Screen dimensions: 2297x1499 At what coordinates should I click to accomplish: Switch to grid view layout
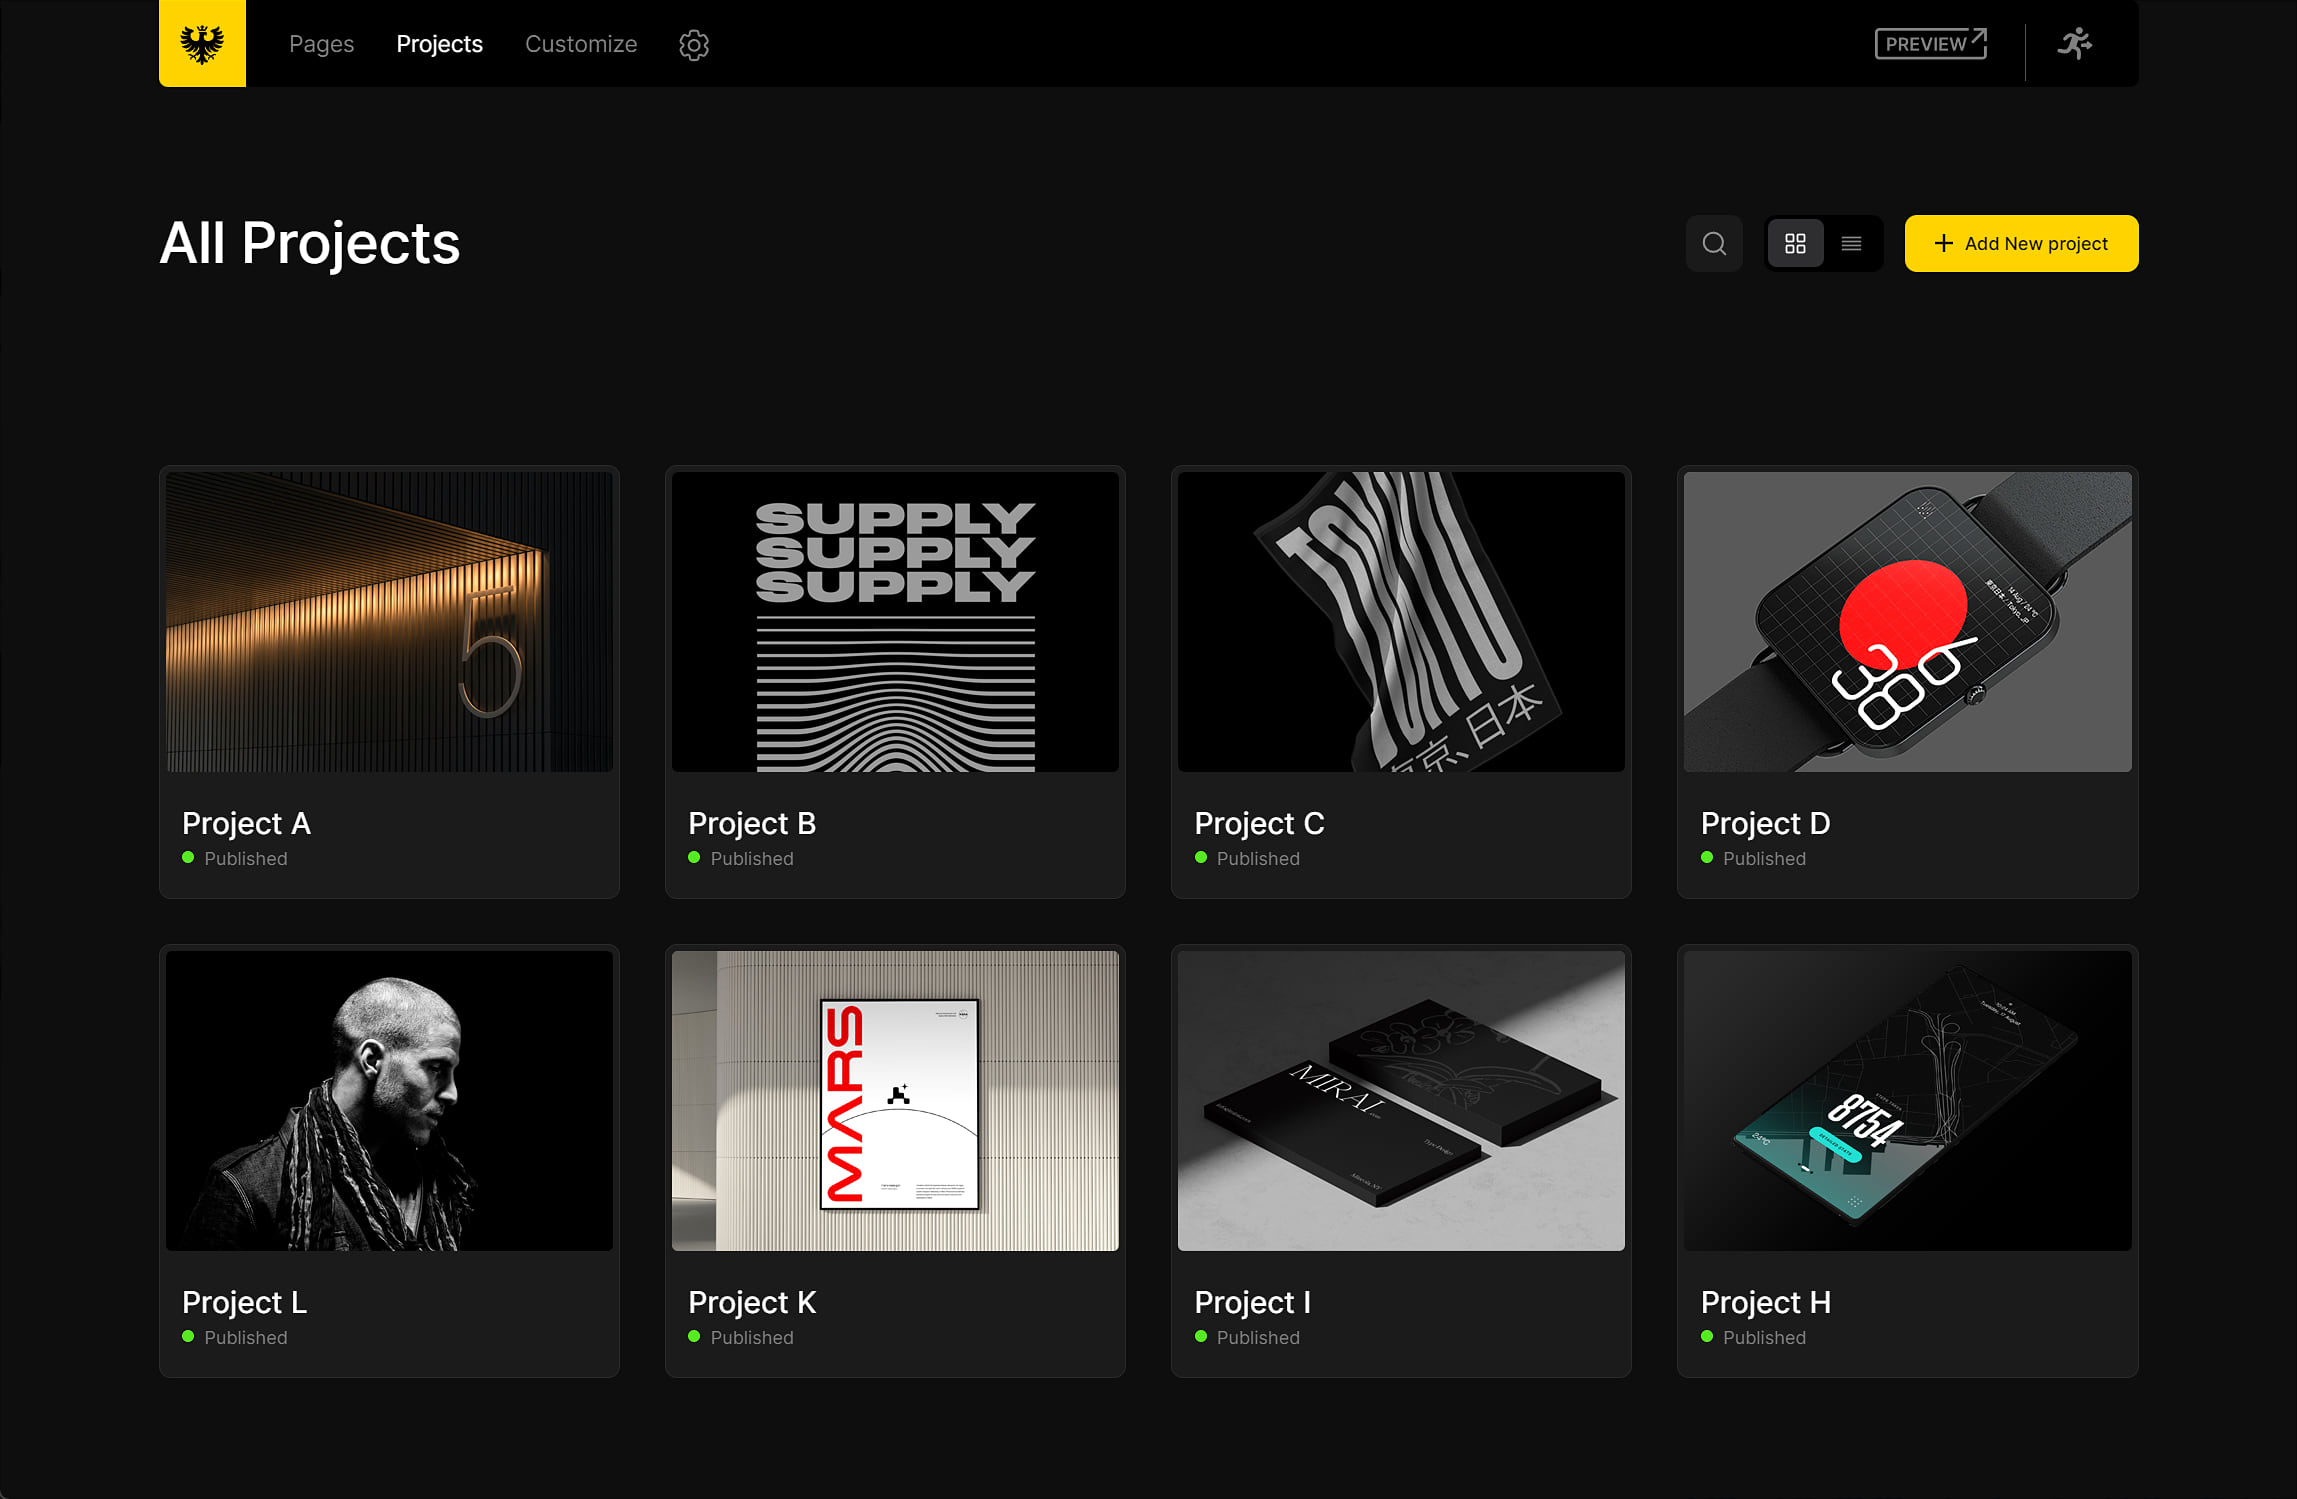[1795, 243]
